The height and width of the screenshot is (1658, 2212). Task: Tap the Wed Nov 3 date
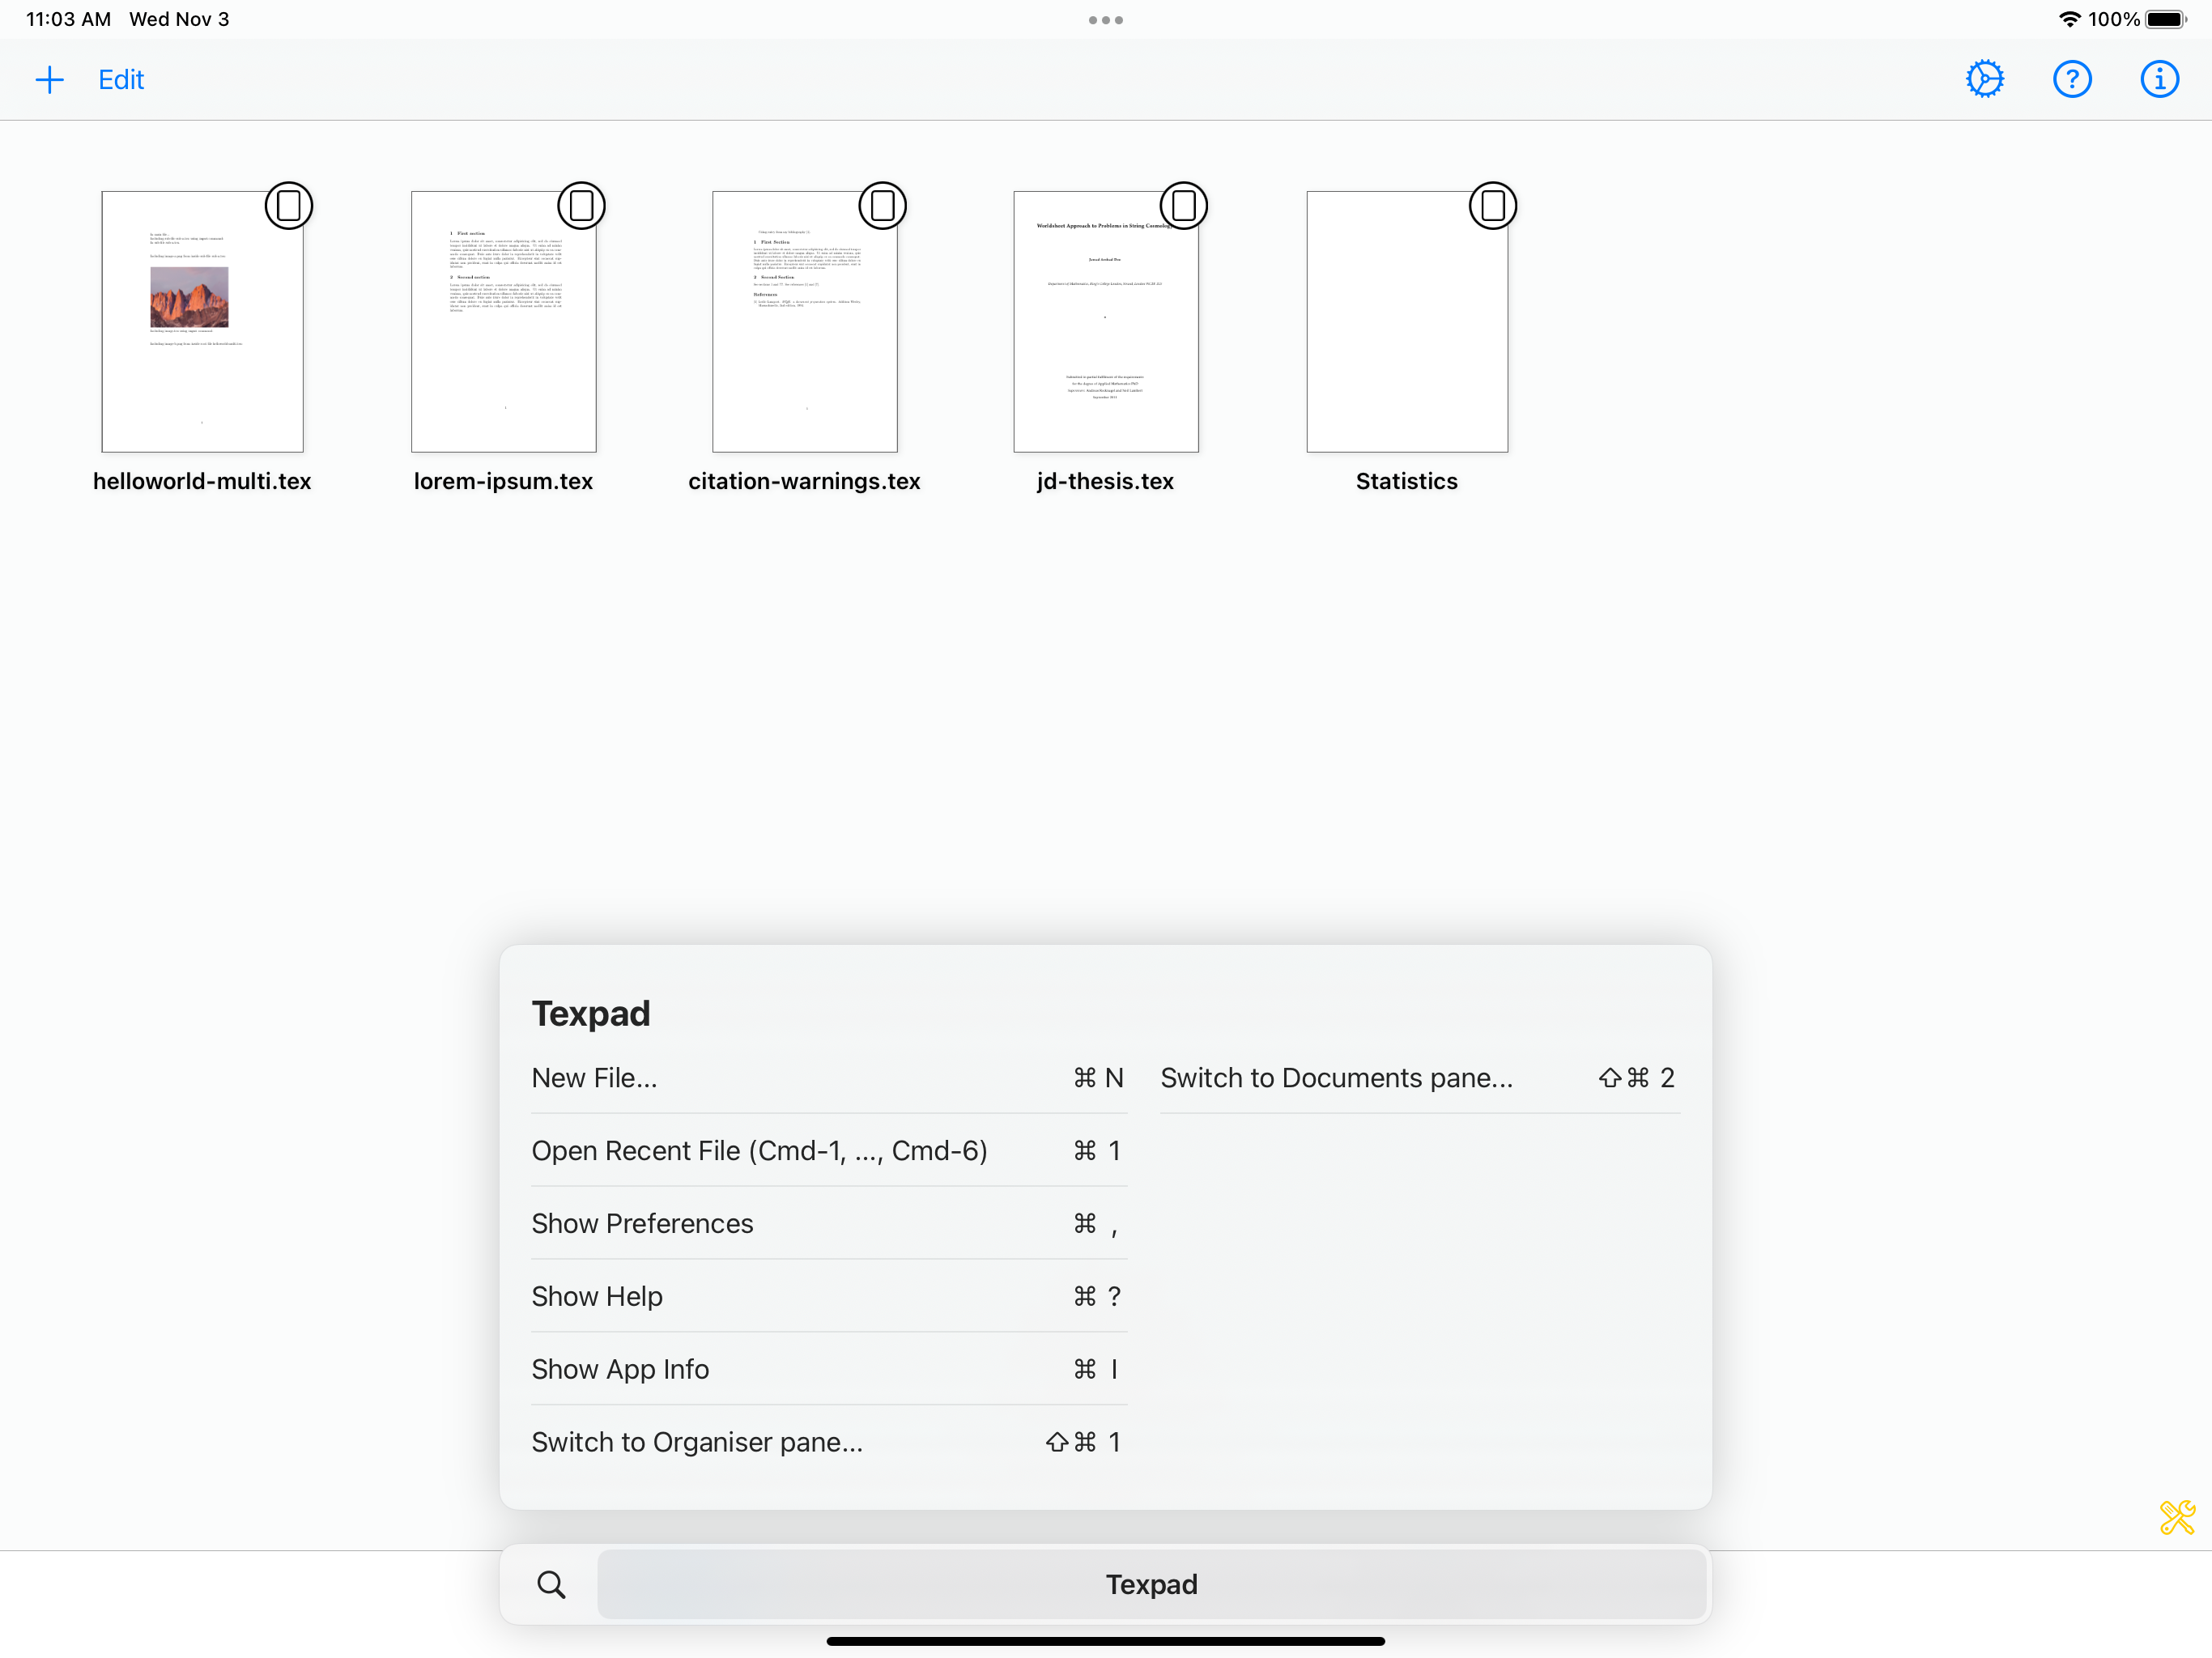tap(179, 19)
